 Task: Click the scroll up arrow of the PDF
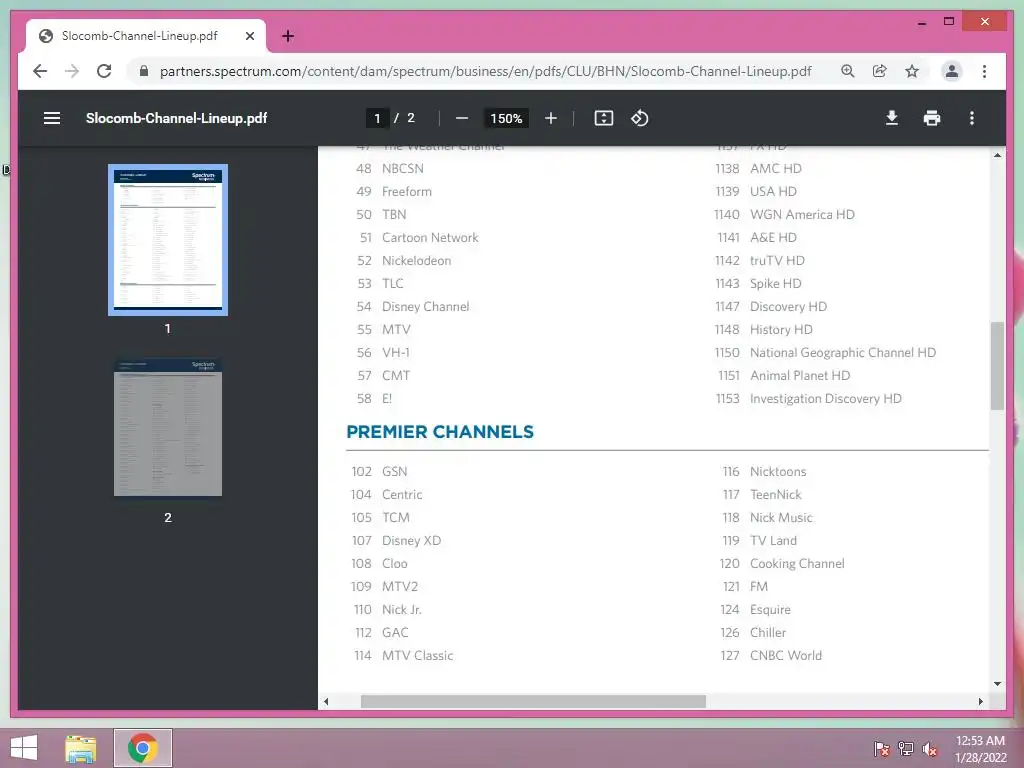point(997,155)
